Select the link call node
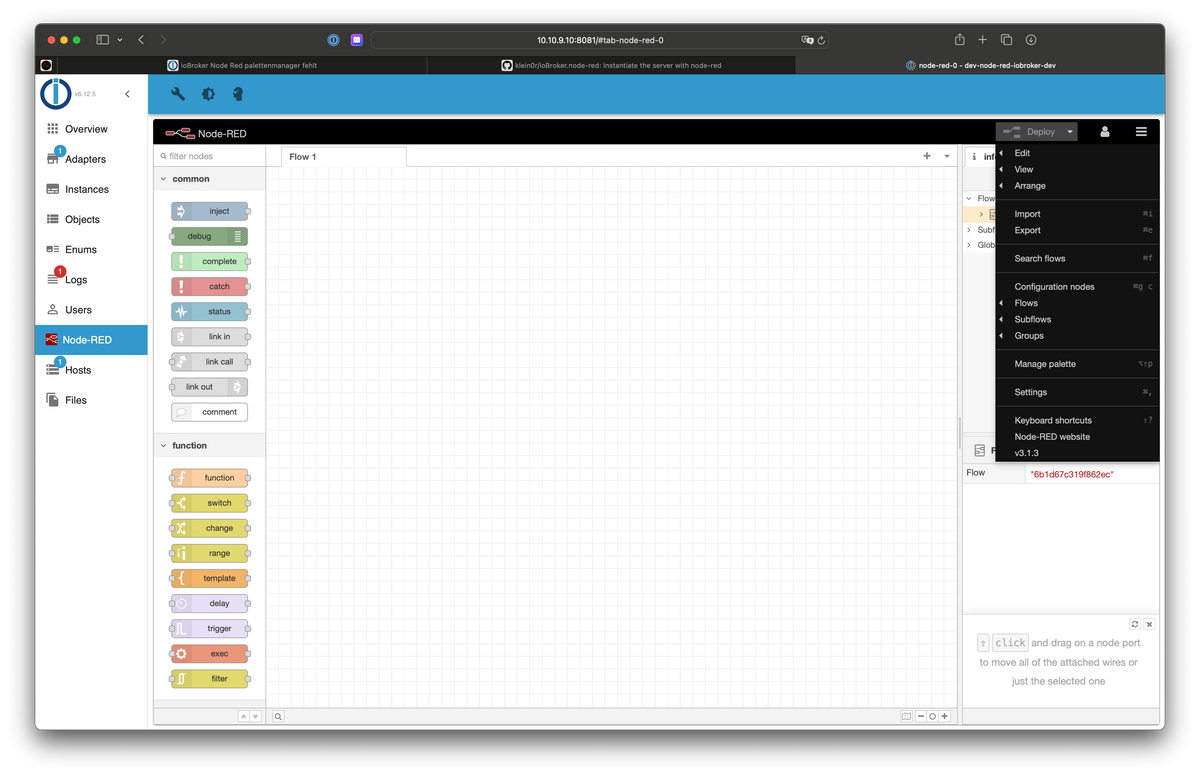This screenshot has height=776, width=1200. [209, 361]
